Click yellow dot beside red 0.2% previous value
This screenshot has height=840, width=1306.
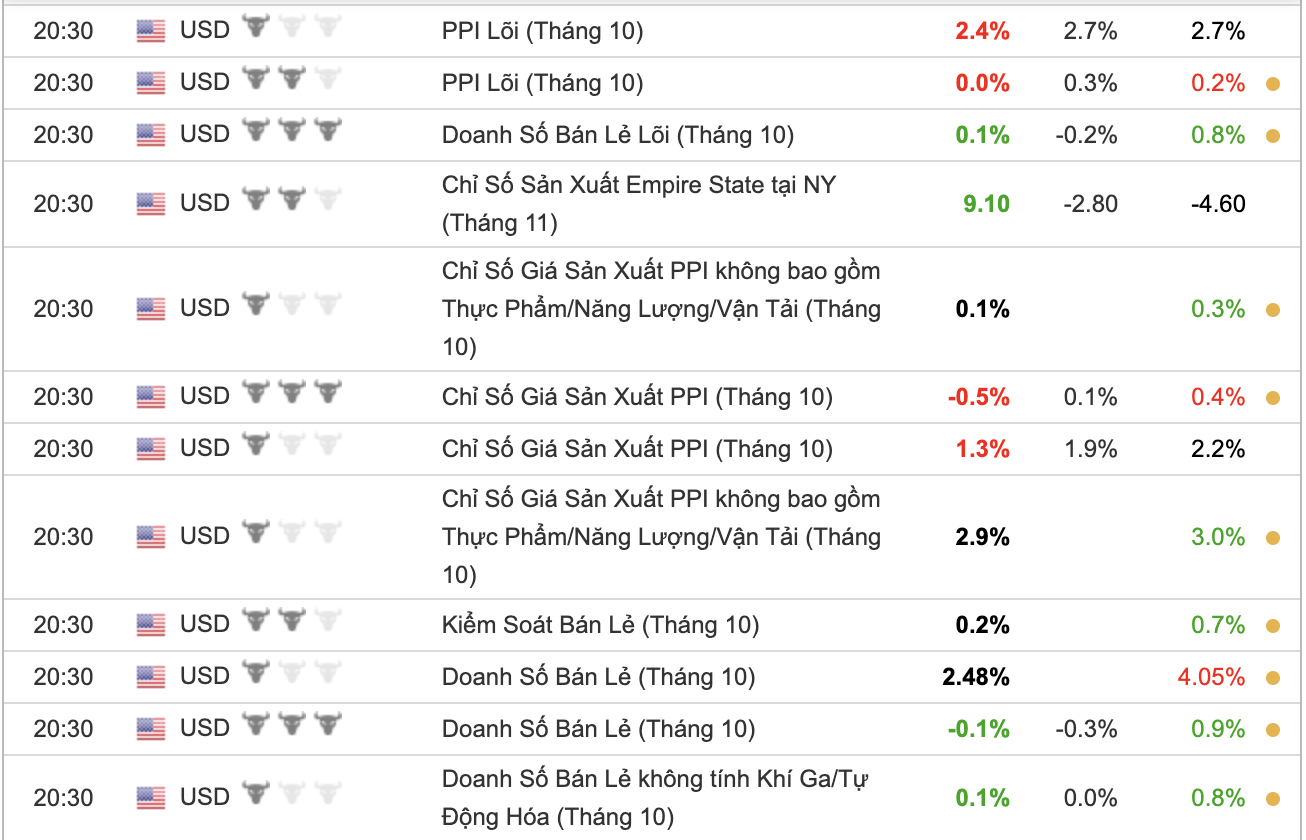1273,84
